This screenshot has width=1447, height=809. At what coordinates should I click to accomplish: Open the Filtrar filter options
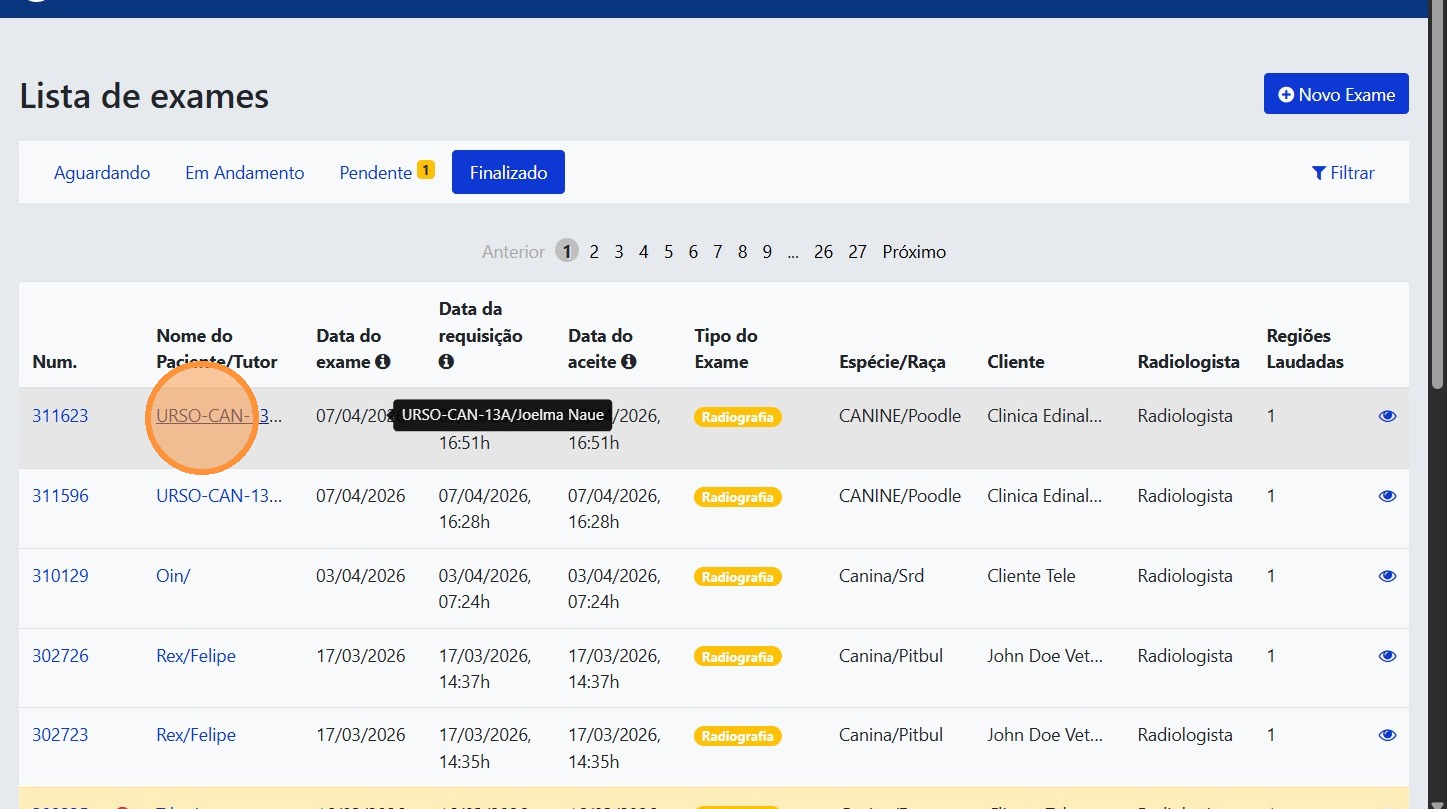pyautogui.click(x=1343, y=173)
